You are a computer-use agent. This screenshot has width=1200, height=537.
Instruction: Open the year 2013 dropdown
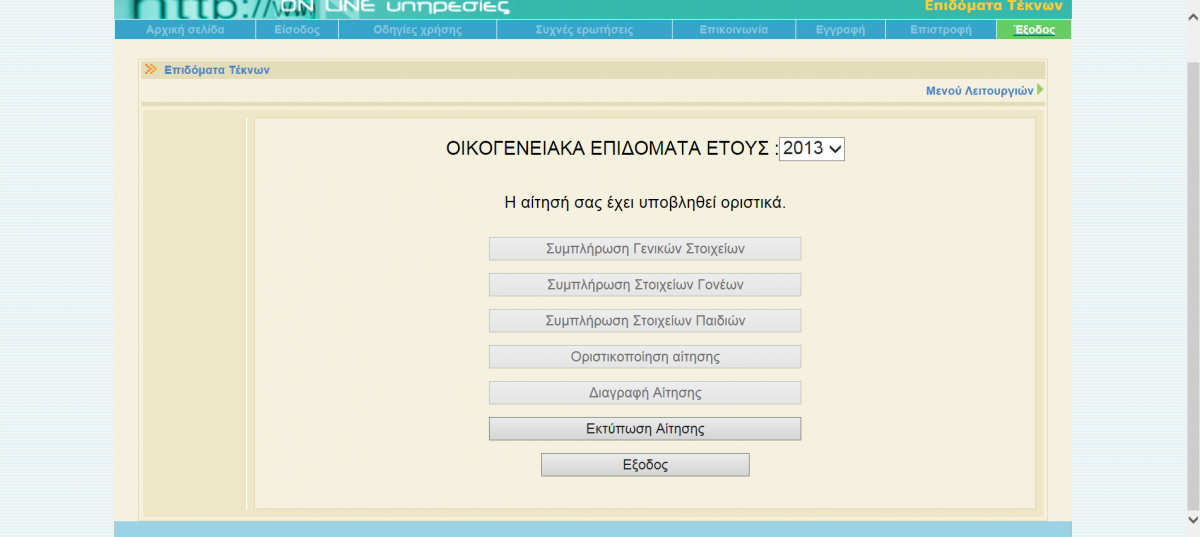(812, 148)
